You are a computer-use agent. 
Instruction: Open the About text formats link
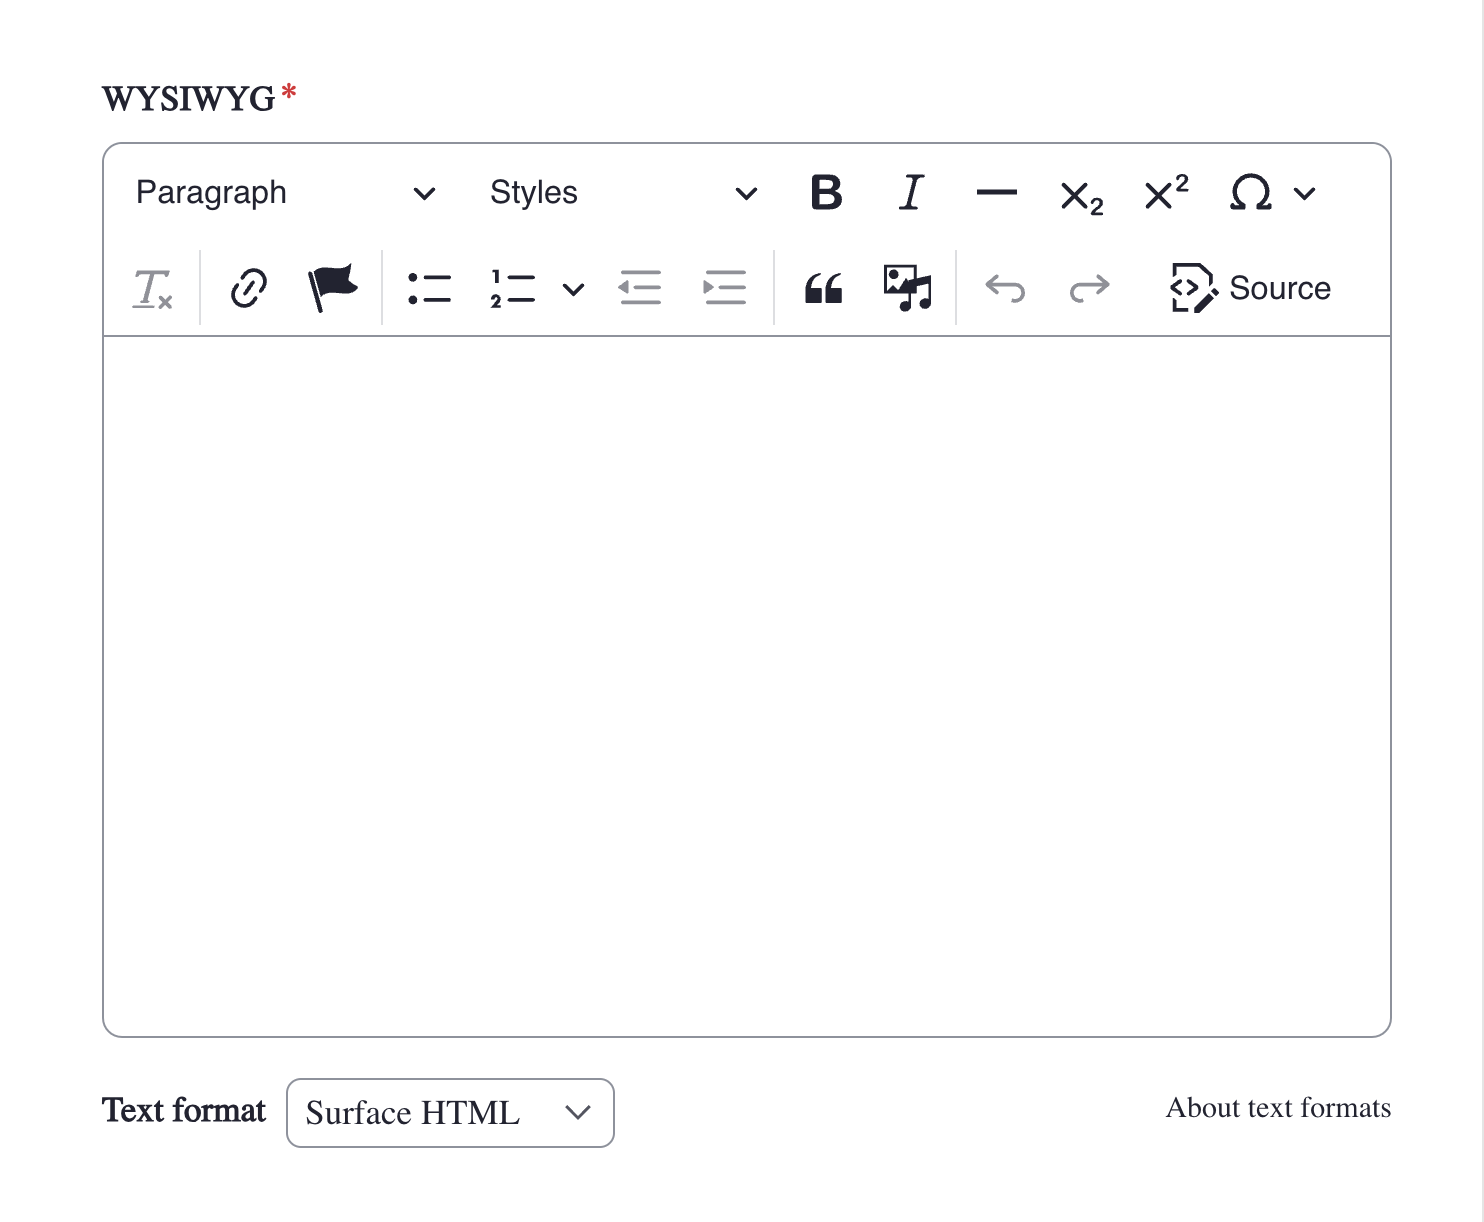click(1277, 1108)
